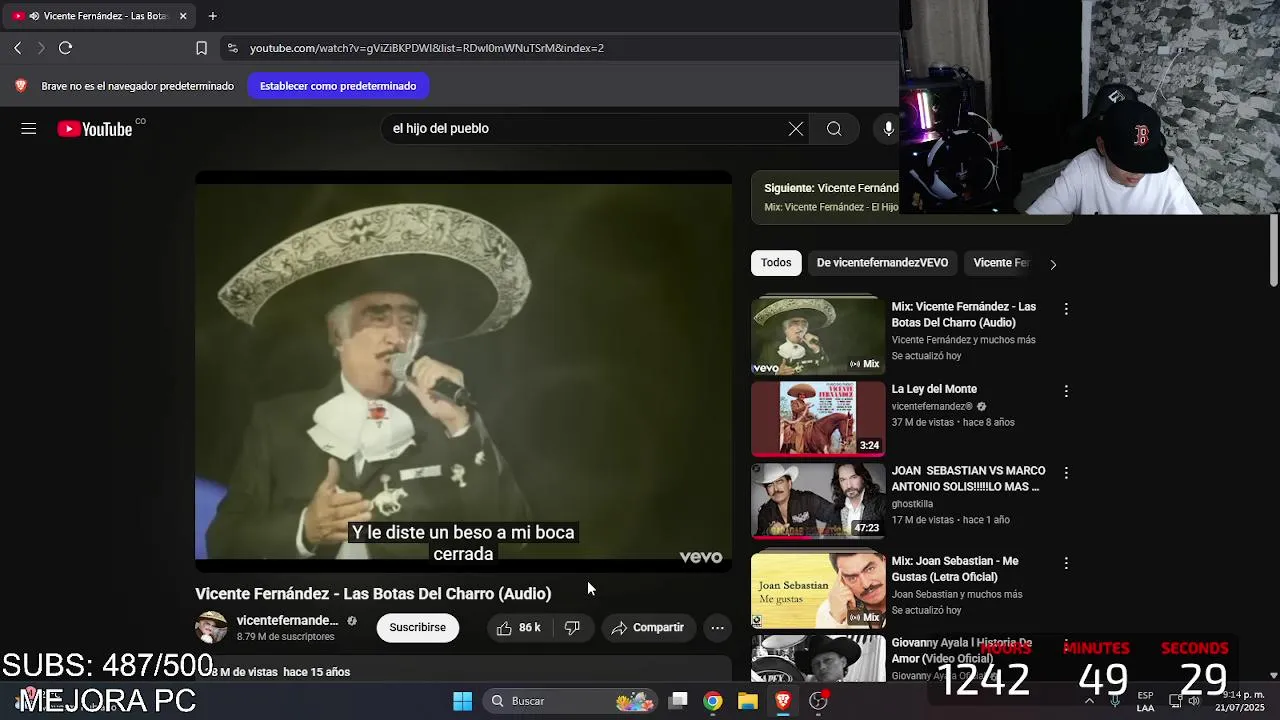Open a new browser tab

click(212, 16)
